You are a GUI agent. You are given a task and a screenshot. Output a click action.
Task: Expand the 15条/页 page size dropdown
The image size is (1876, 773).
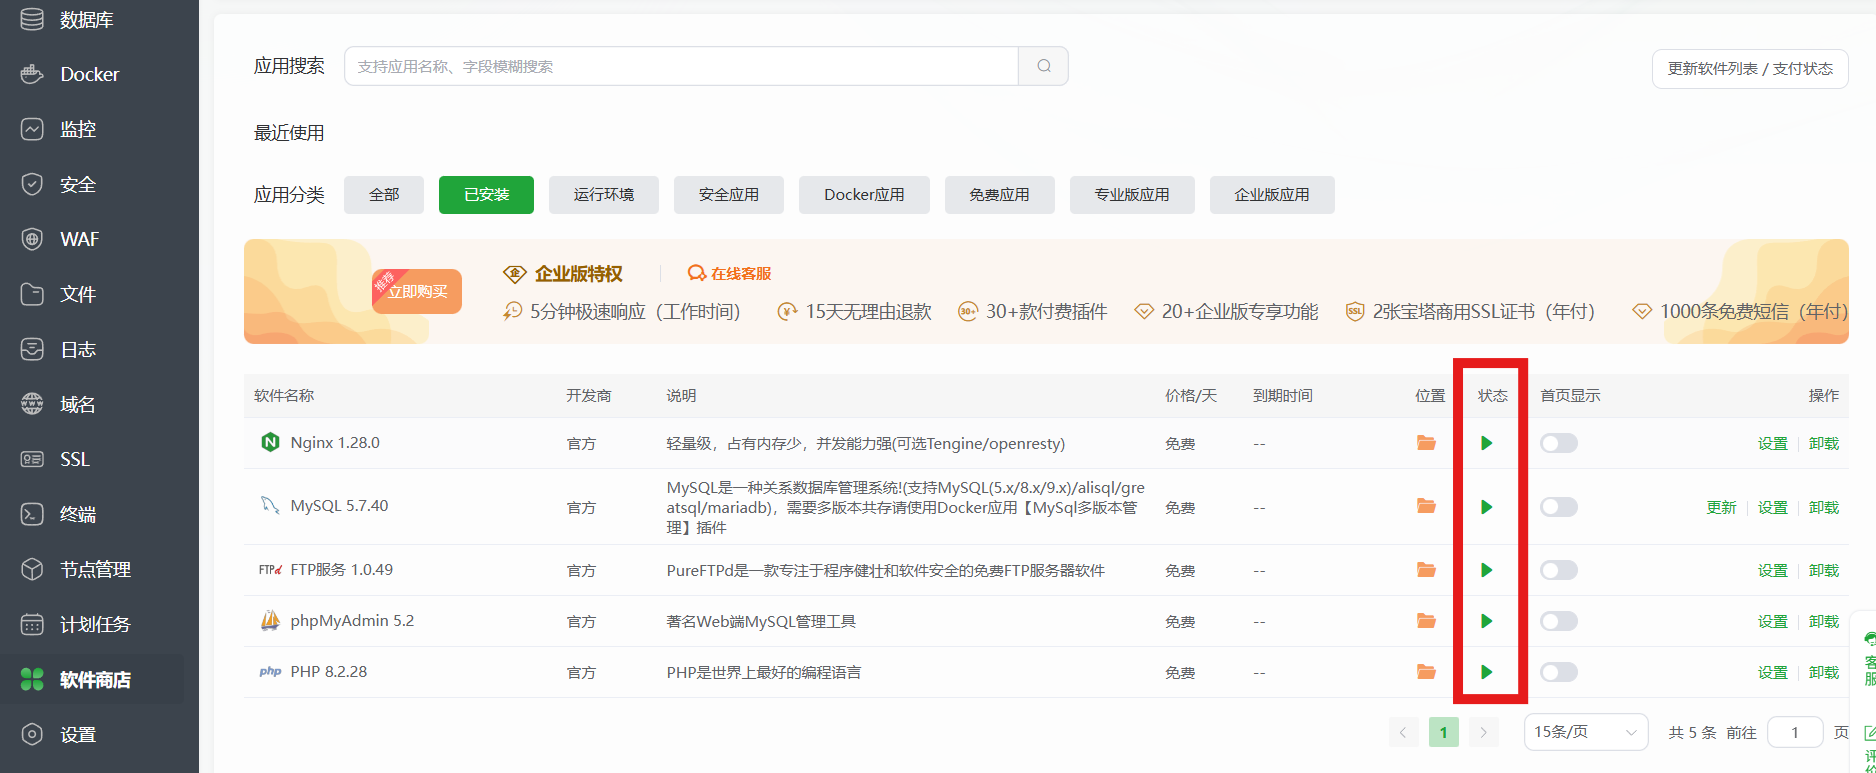coord(1585,732)
